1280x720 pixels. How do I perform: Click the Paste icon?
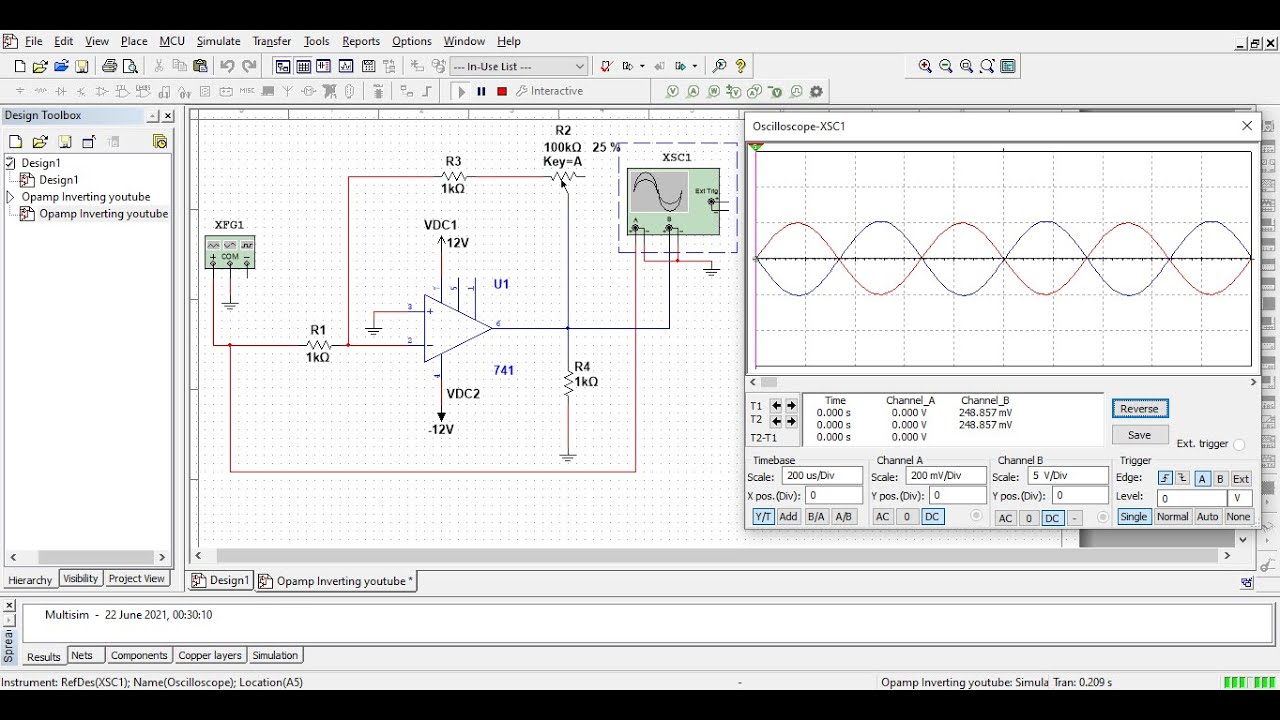point(200,66)
